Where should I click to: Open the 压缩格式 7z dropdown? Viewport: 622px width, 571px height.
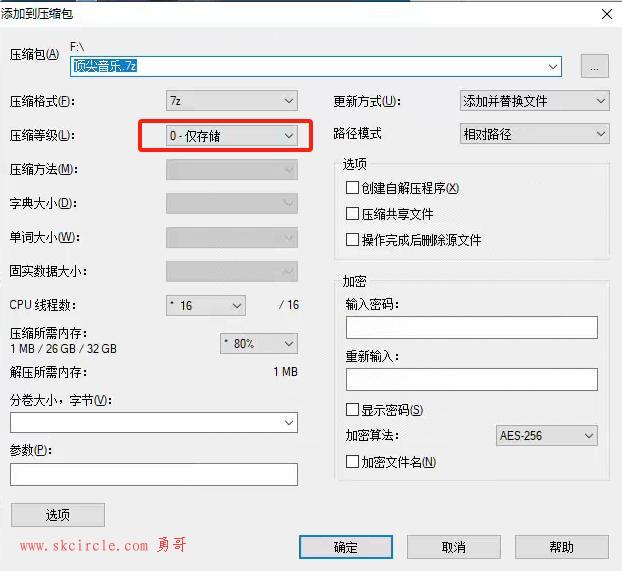coord(232,101)
